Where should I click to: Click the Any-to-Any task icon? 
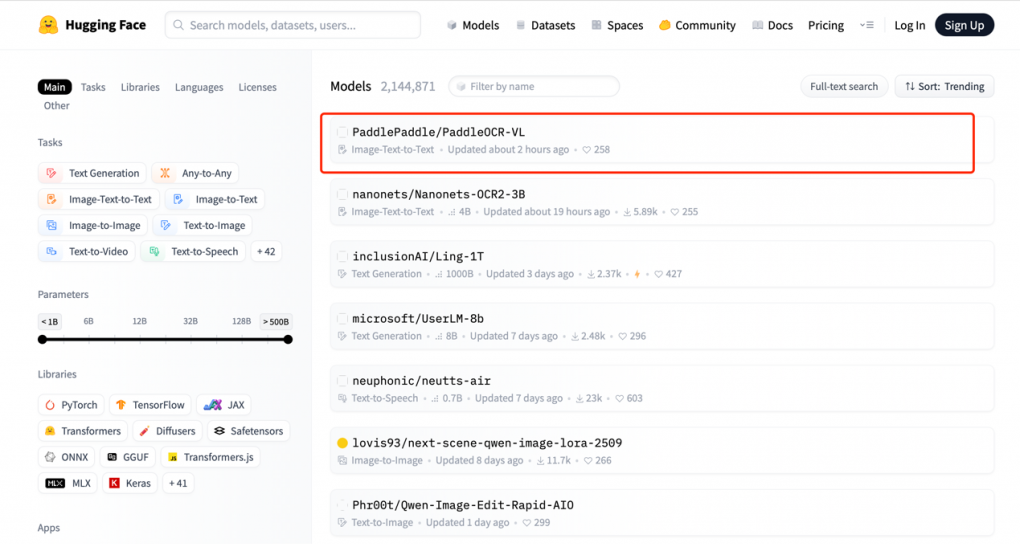pos(165,173)
